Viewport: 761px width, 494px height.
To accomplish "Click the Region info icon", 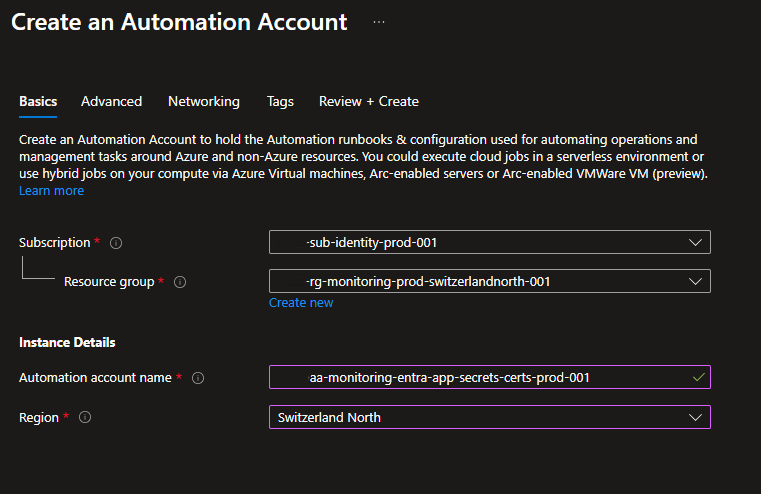I will [x=85, y=417].
